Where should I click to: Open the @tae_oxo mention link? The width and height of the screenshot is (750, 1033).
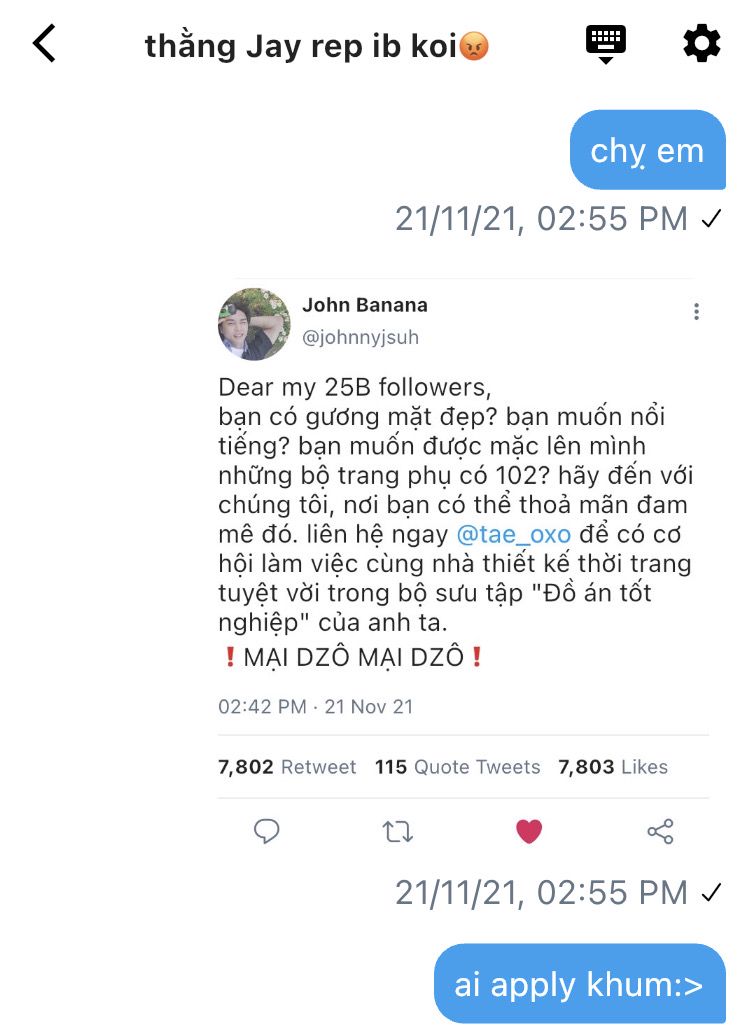pyautogui.click(x=513, y=534)
